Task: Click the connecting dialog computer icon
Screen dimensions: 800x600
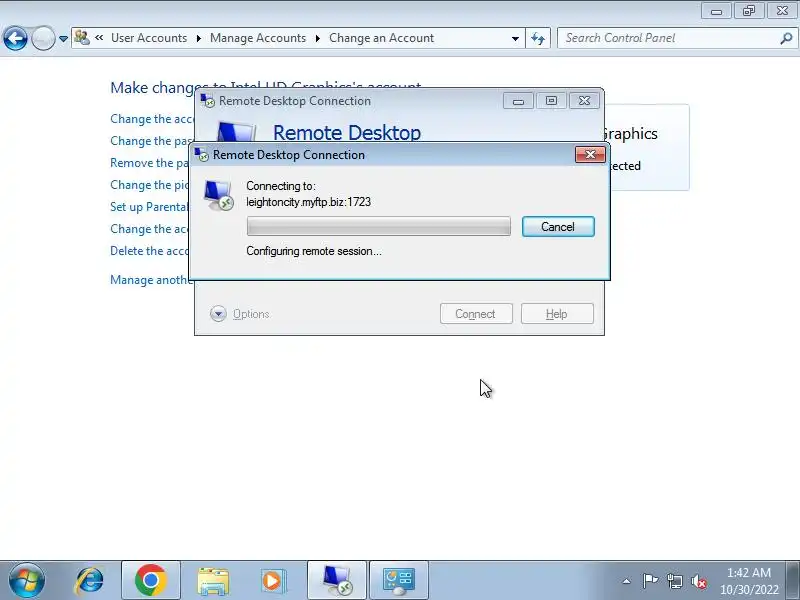Action: coord(218,195)
